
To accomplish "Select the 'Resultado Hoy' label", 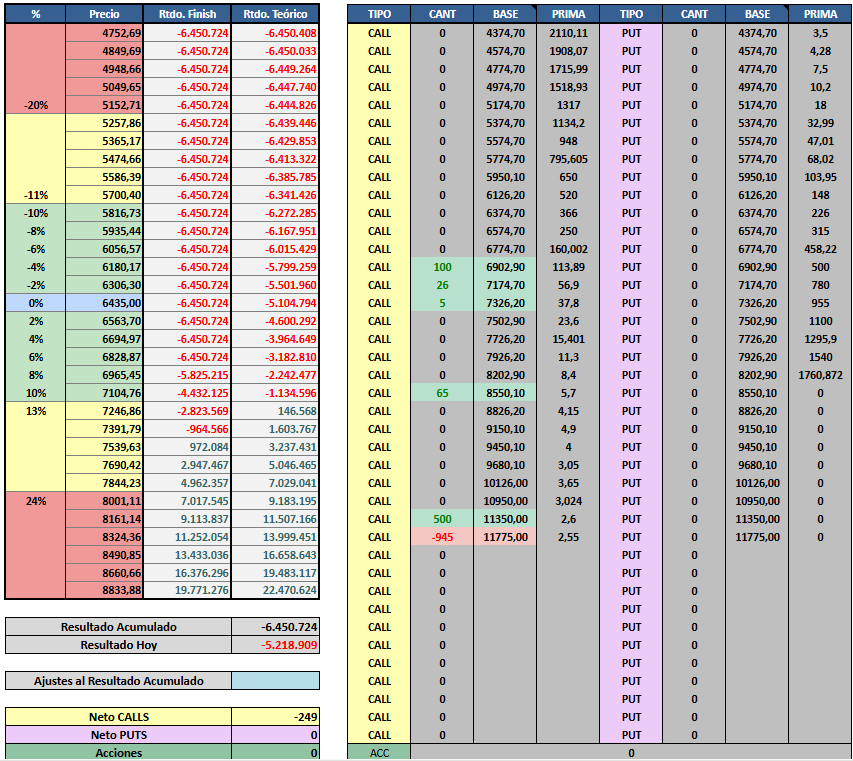I will click(x=119, y=645).
